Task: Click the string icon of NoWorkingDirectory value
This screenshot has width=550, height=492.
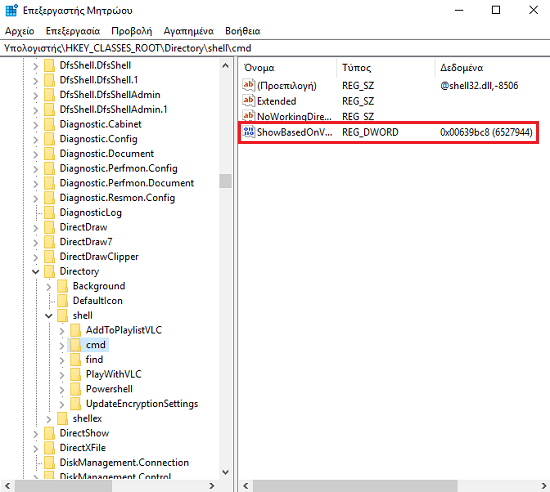Action: pos(249,116)
